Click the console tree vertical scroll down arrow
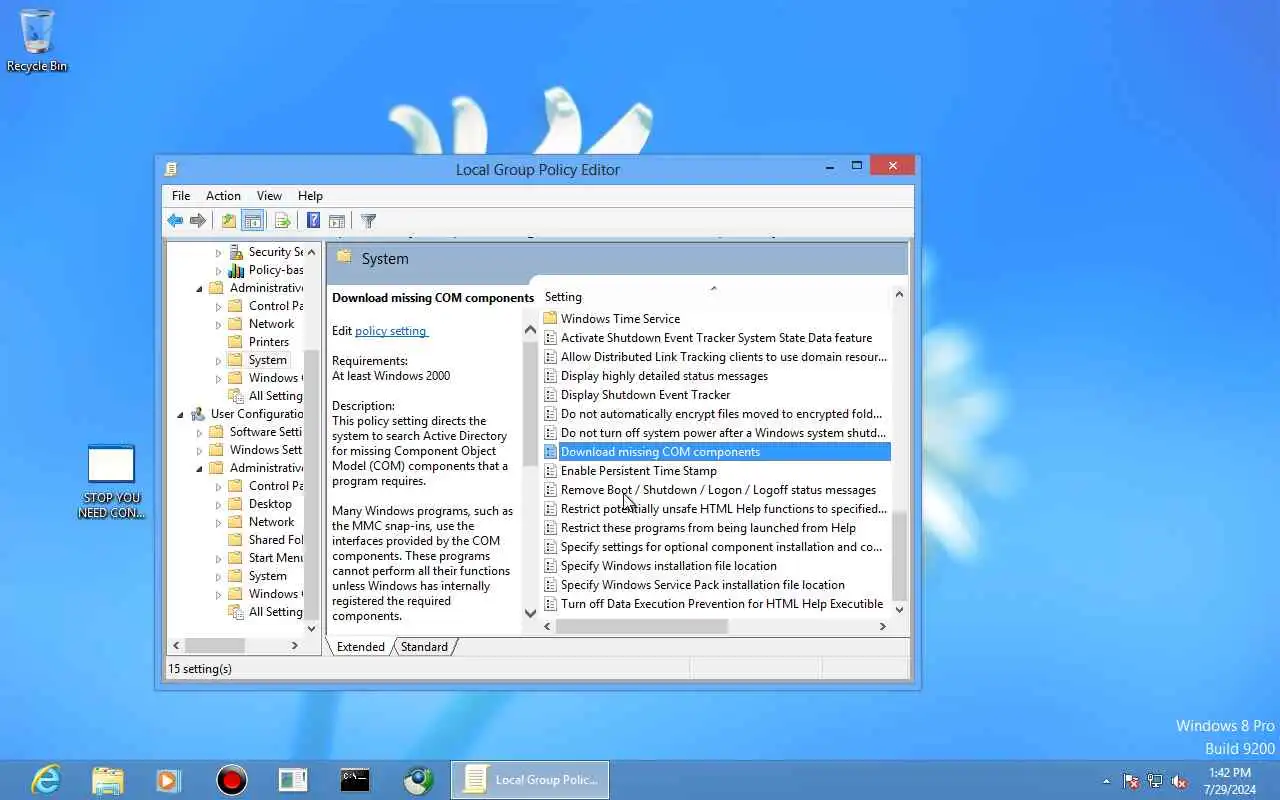1280x800 pixels. pyautogui.click(x=311, y=628)
